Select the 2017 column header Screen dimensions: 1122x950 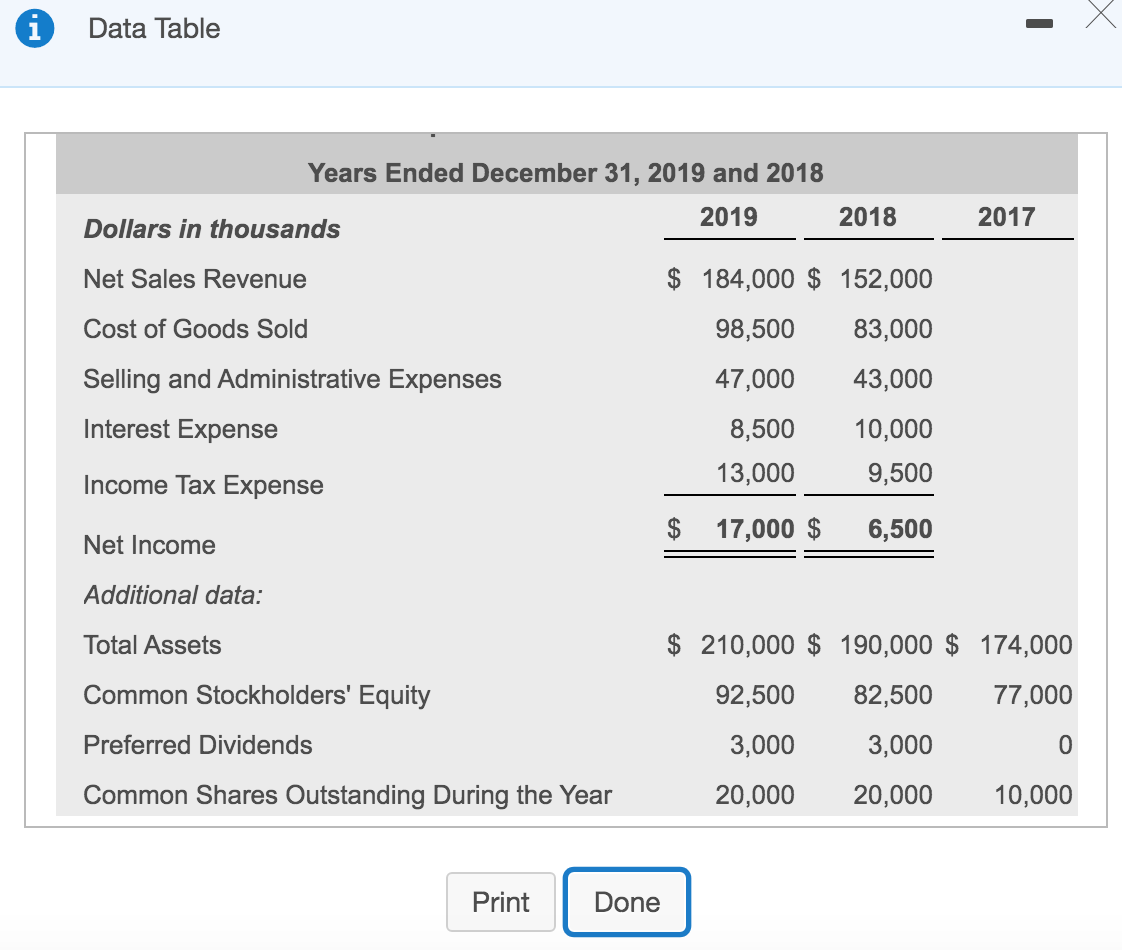pyautogui.click(x=1007, y=216)
